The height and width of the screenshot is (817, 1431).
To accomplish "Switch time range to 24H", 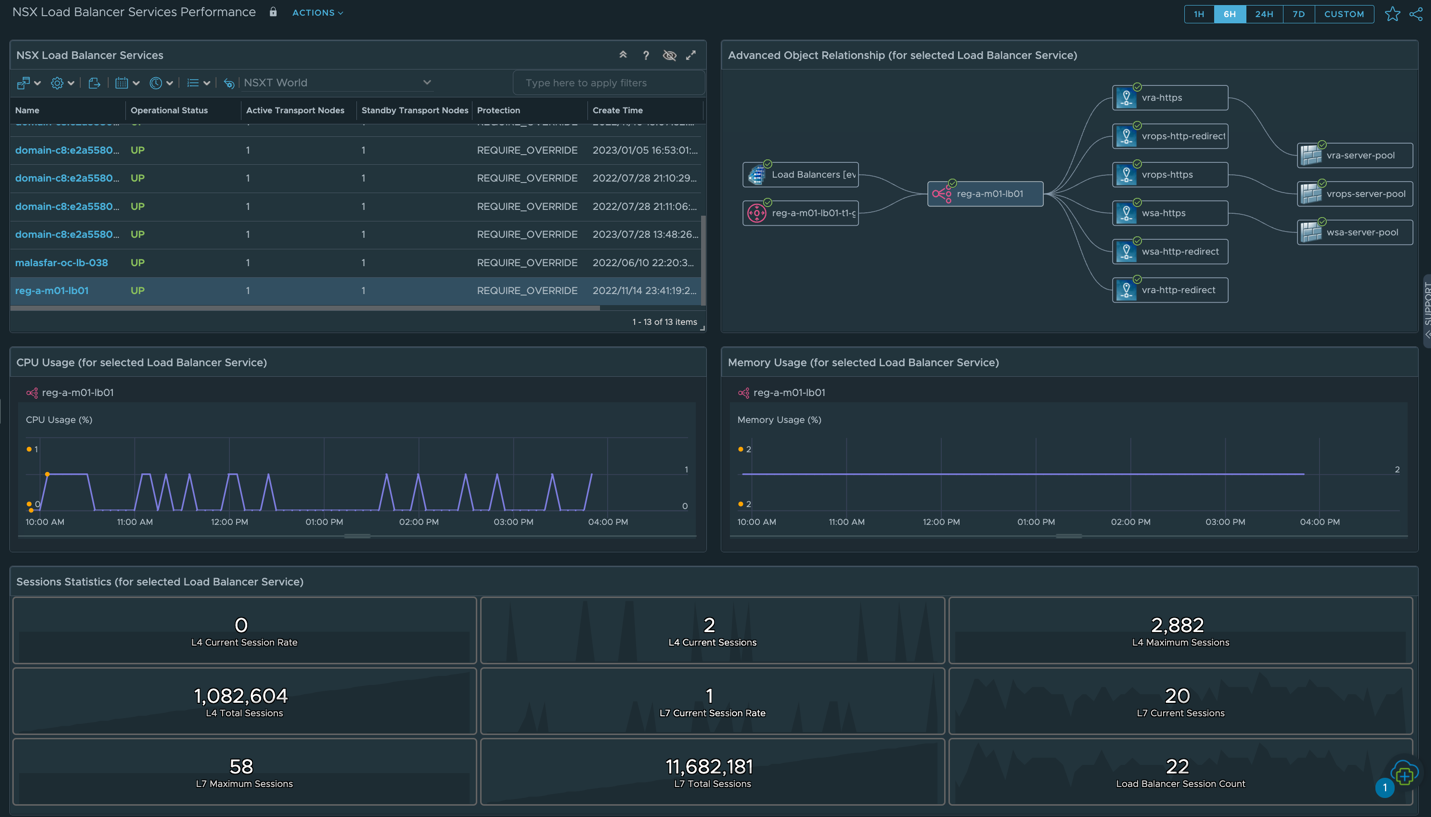I will click(1264, 14).
